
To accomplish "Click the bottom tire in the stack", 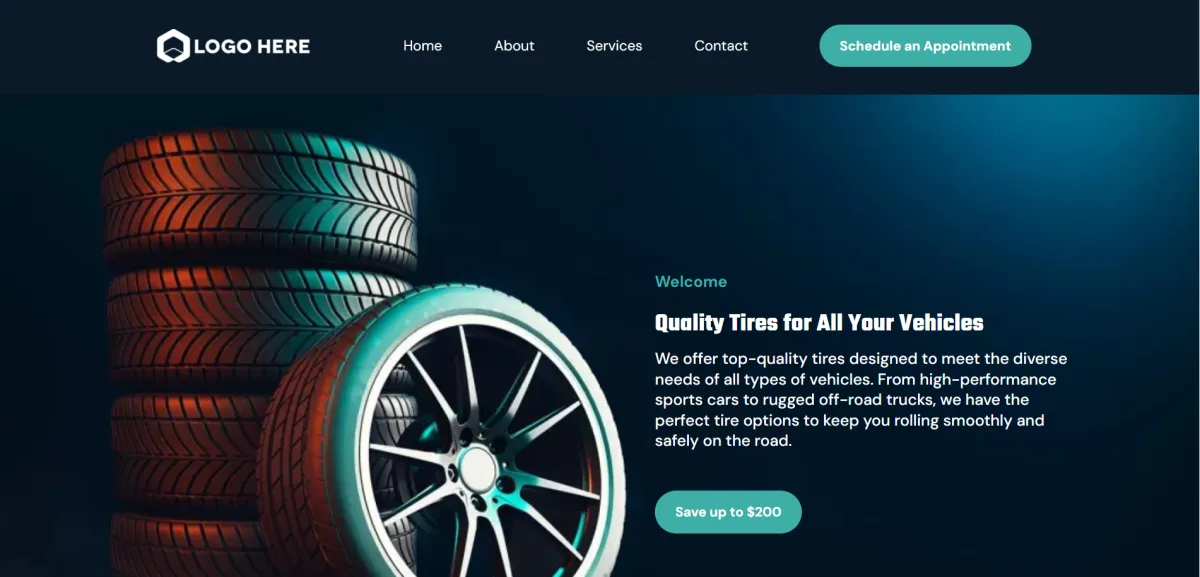I will coord(185,545).
